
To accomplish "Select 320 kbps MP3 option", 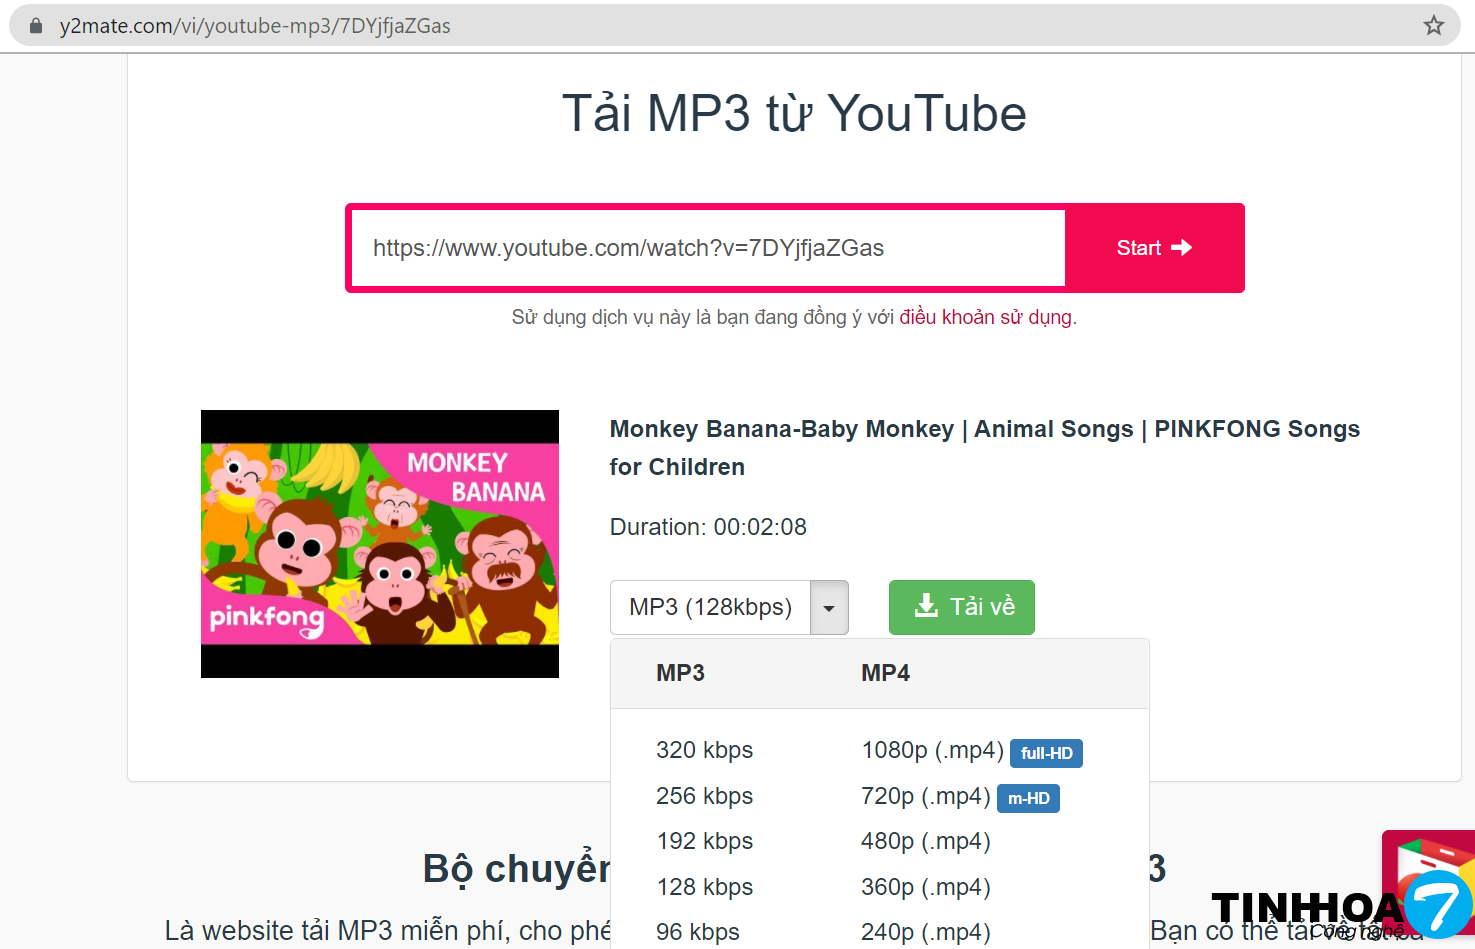I will point(704,750).
